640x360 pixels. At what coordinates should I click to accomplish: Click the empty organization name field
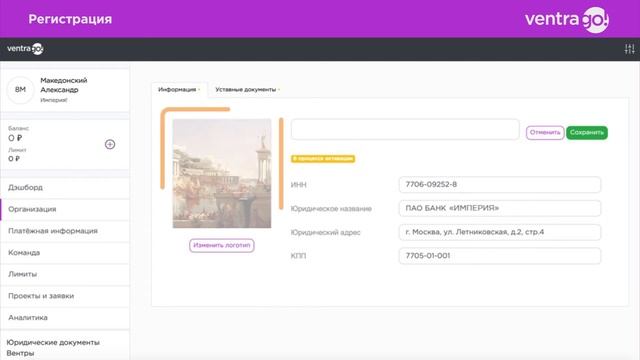click(405, 129)
